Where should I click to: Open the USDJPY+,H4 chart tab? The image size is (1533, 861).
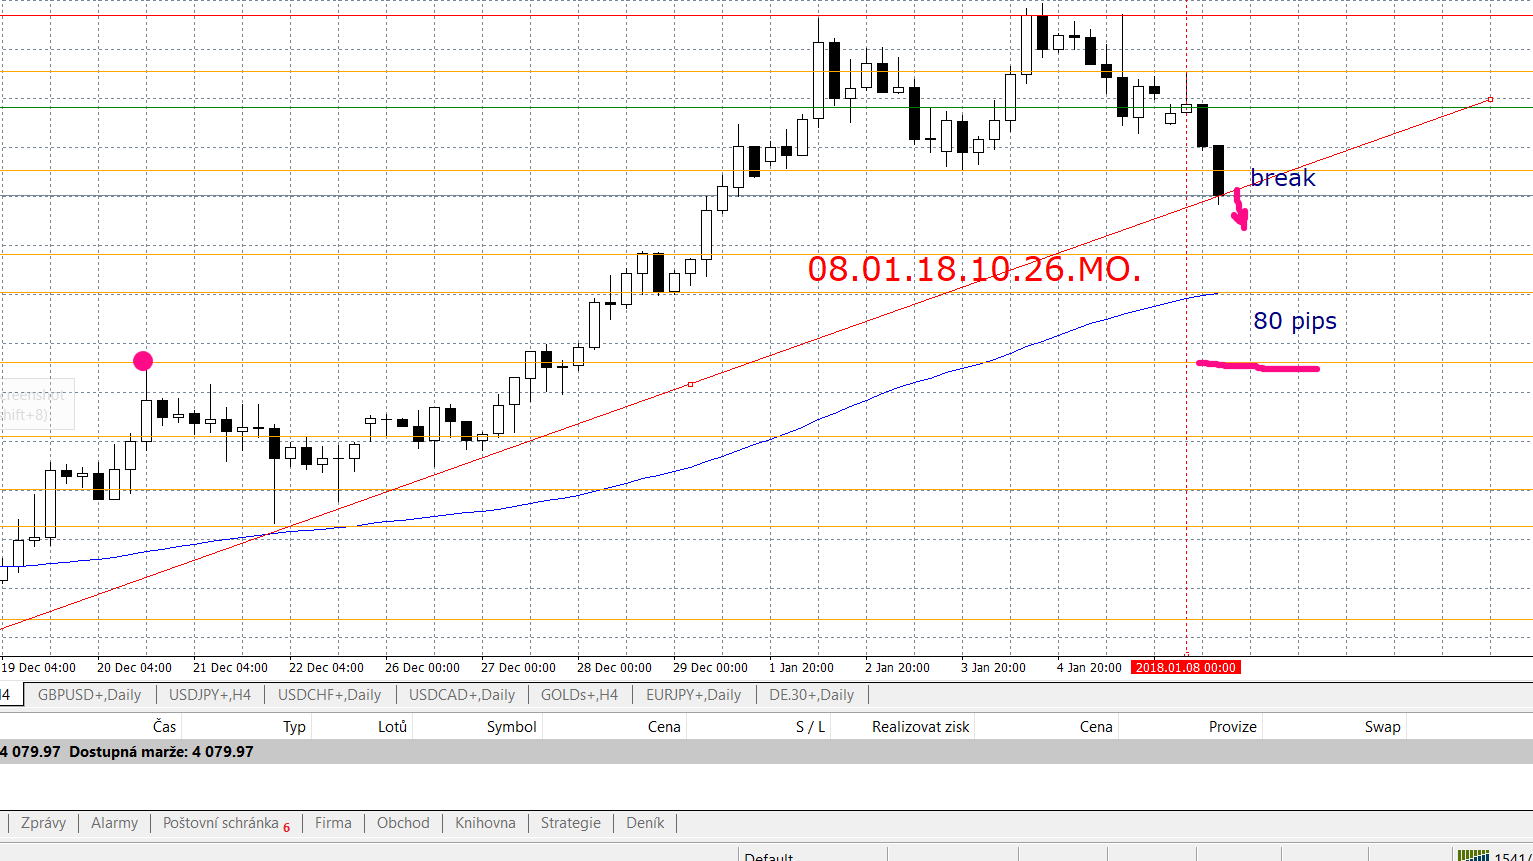click(210, 694)
